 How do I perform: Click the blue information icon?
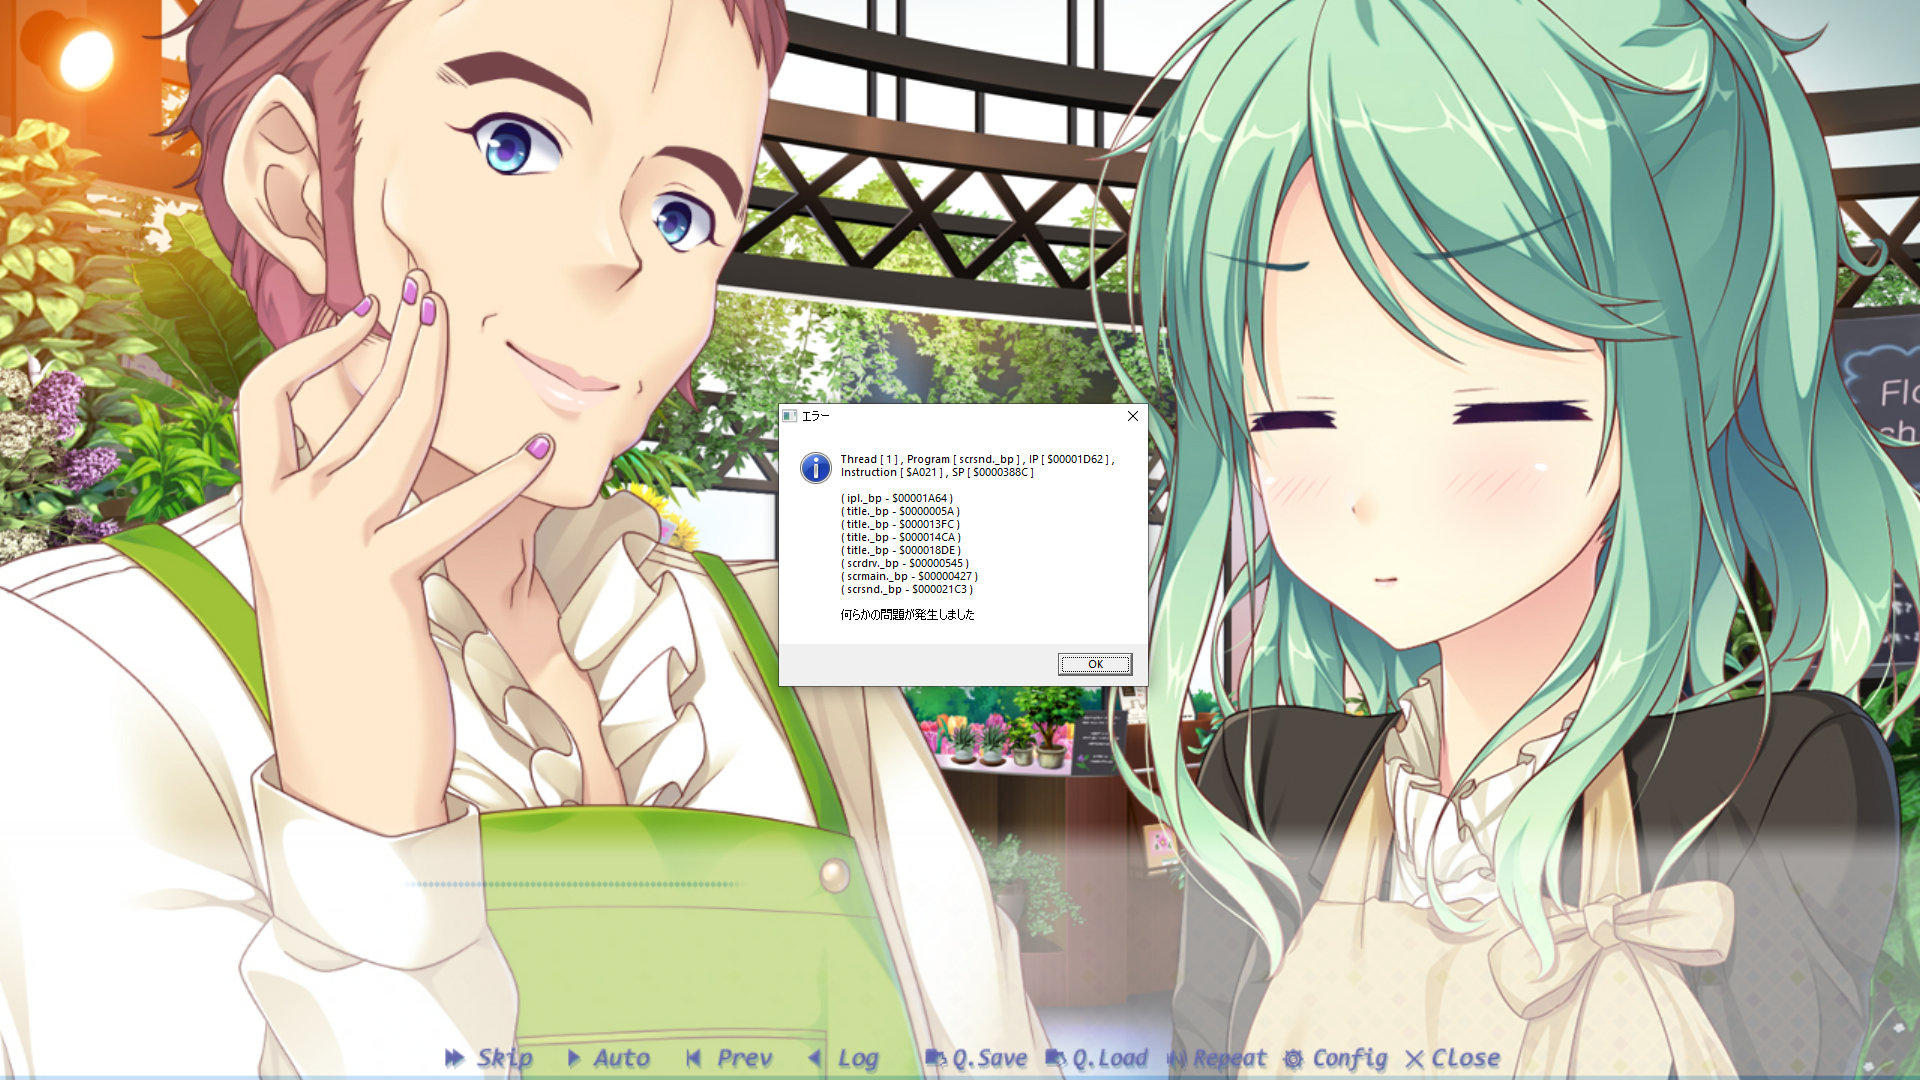coord(816,467)
